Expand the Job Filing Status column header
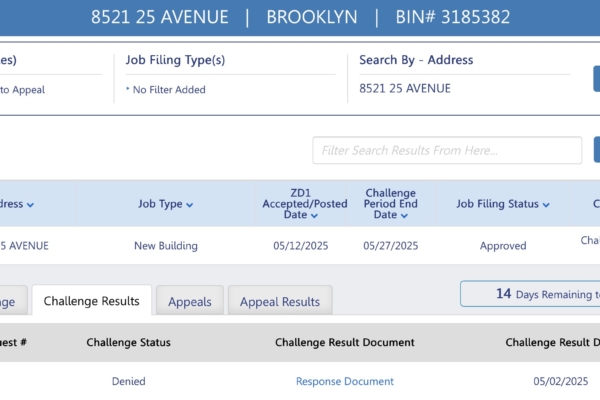This screenshot has width=600, height=400. click(x=503, y=204)
